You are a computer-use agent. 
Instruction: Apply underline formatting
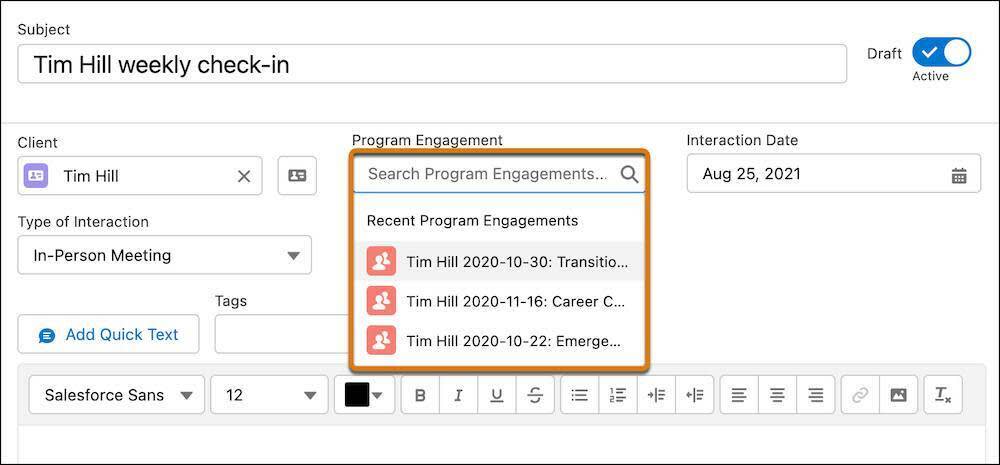(496, 395)
